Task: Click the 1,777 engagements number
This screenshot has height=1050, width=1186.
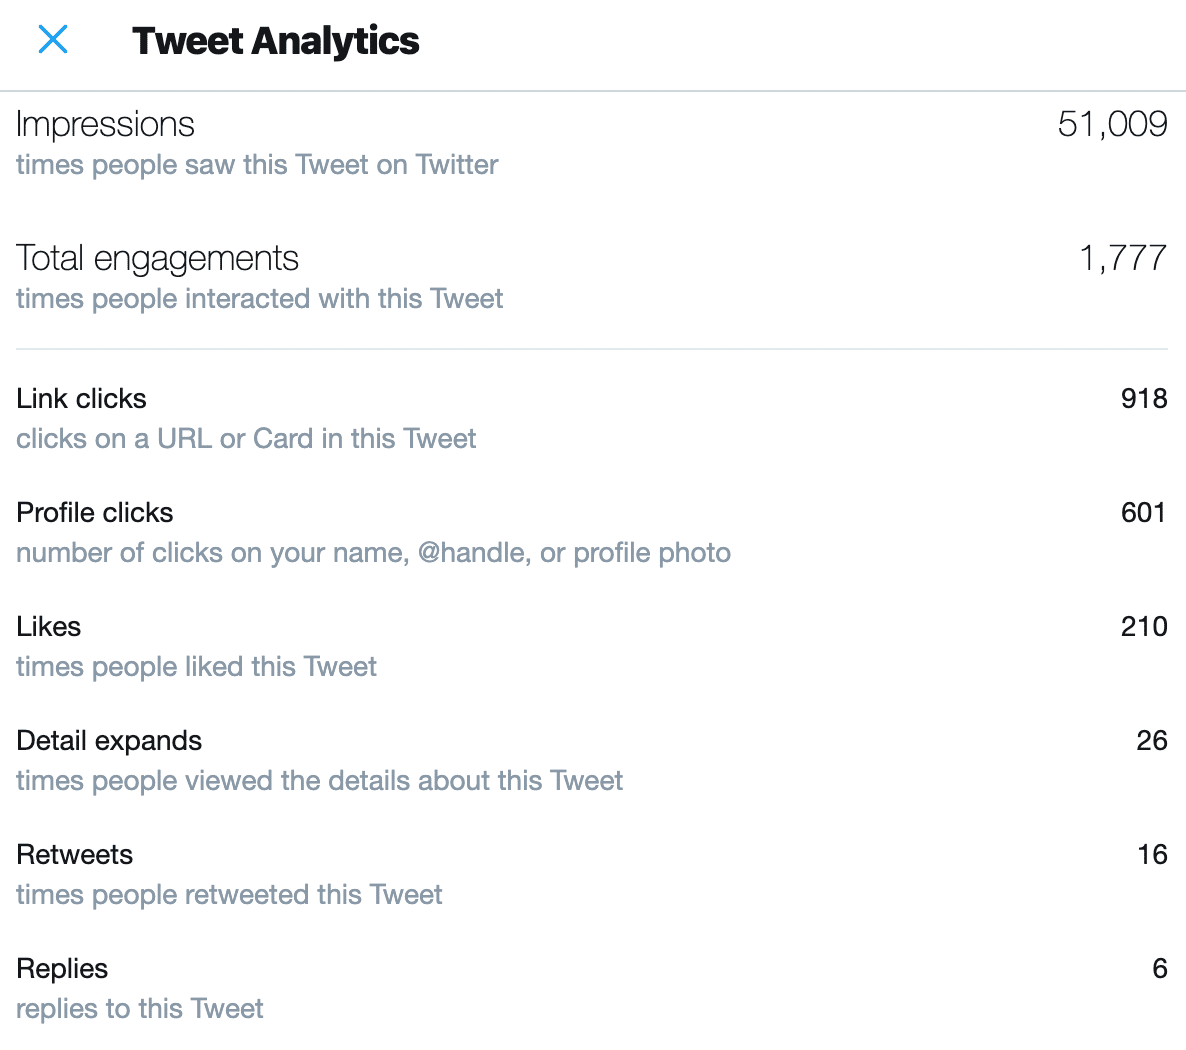Action: (1122, 258)
